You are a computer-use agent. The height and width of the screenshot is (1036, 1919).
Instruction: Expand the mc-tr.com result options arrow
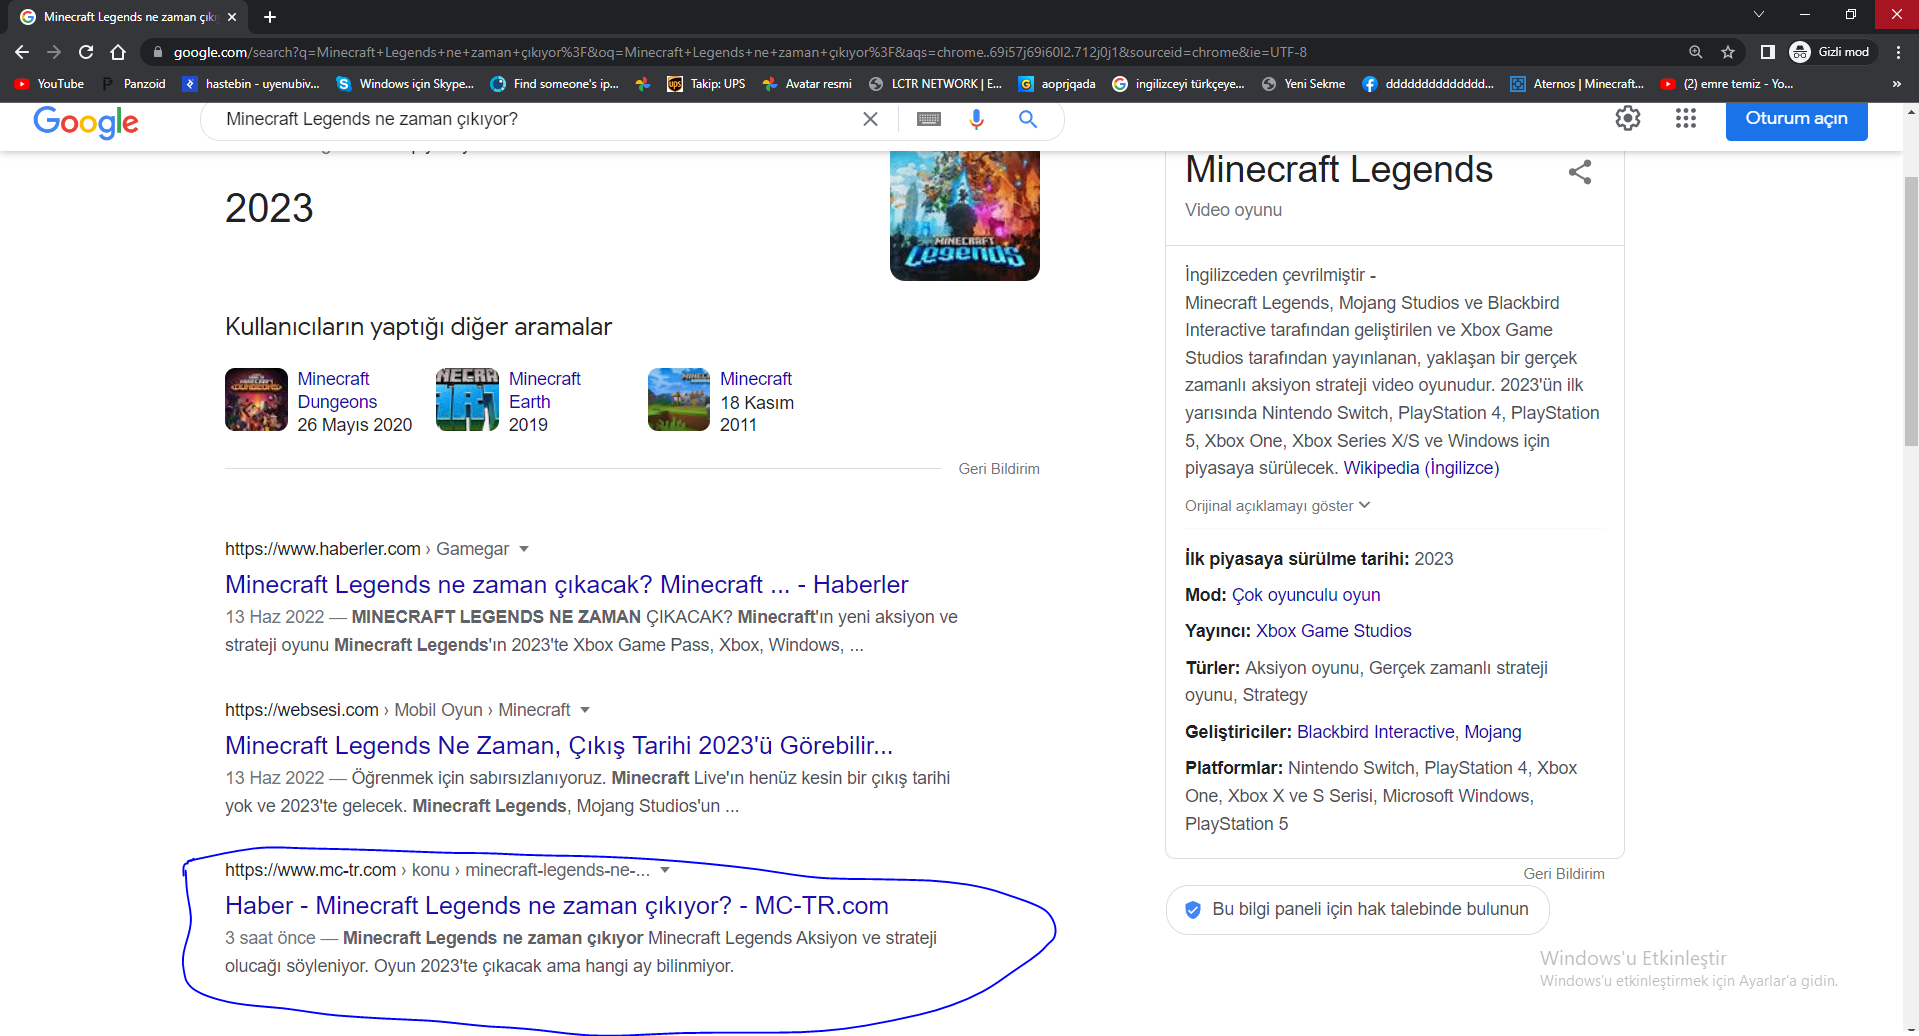665,870
